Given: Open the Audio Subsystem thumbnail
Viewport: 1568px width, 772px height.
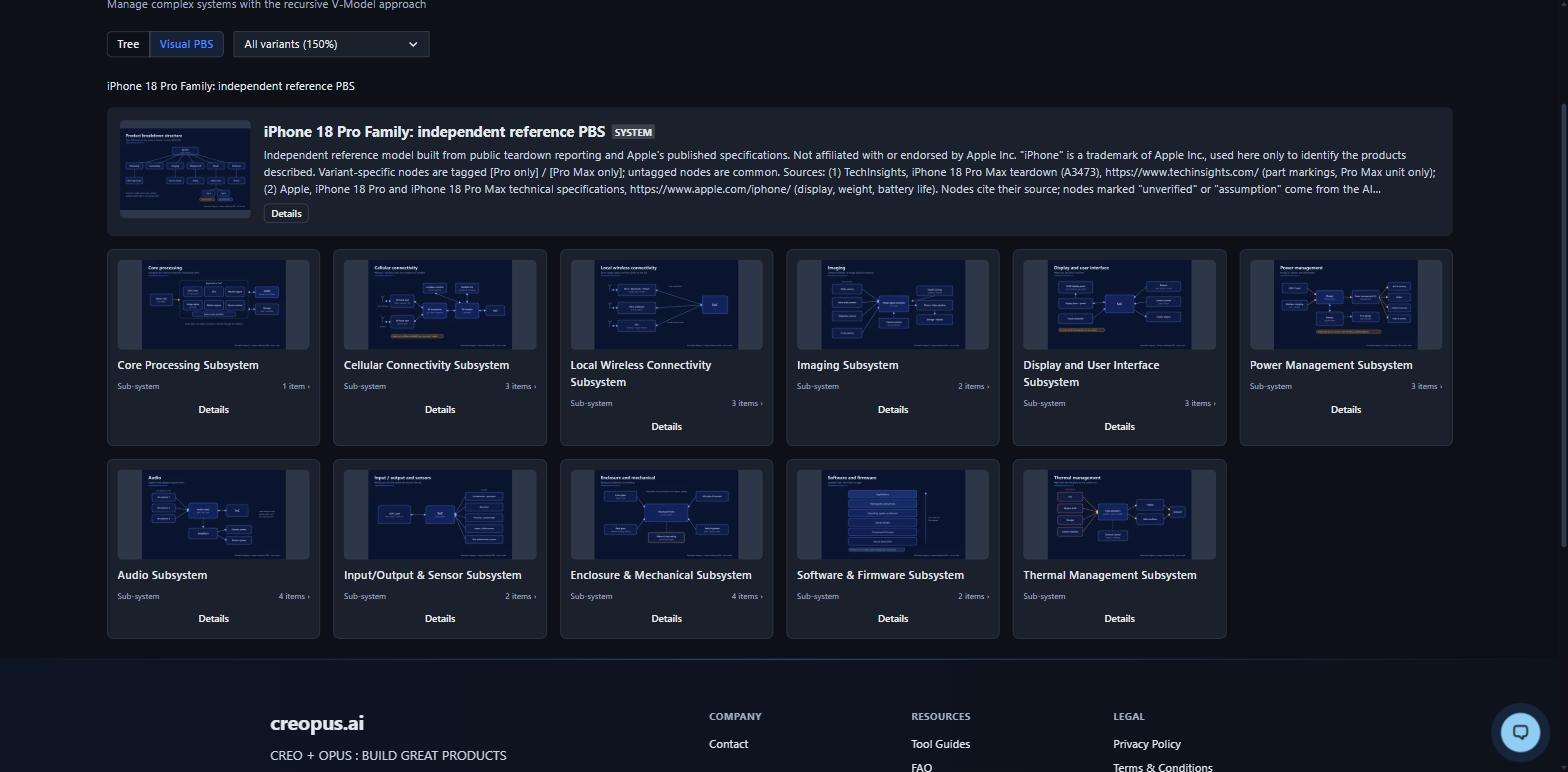Looking at the screenshot, I should (213, 514).
